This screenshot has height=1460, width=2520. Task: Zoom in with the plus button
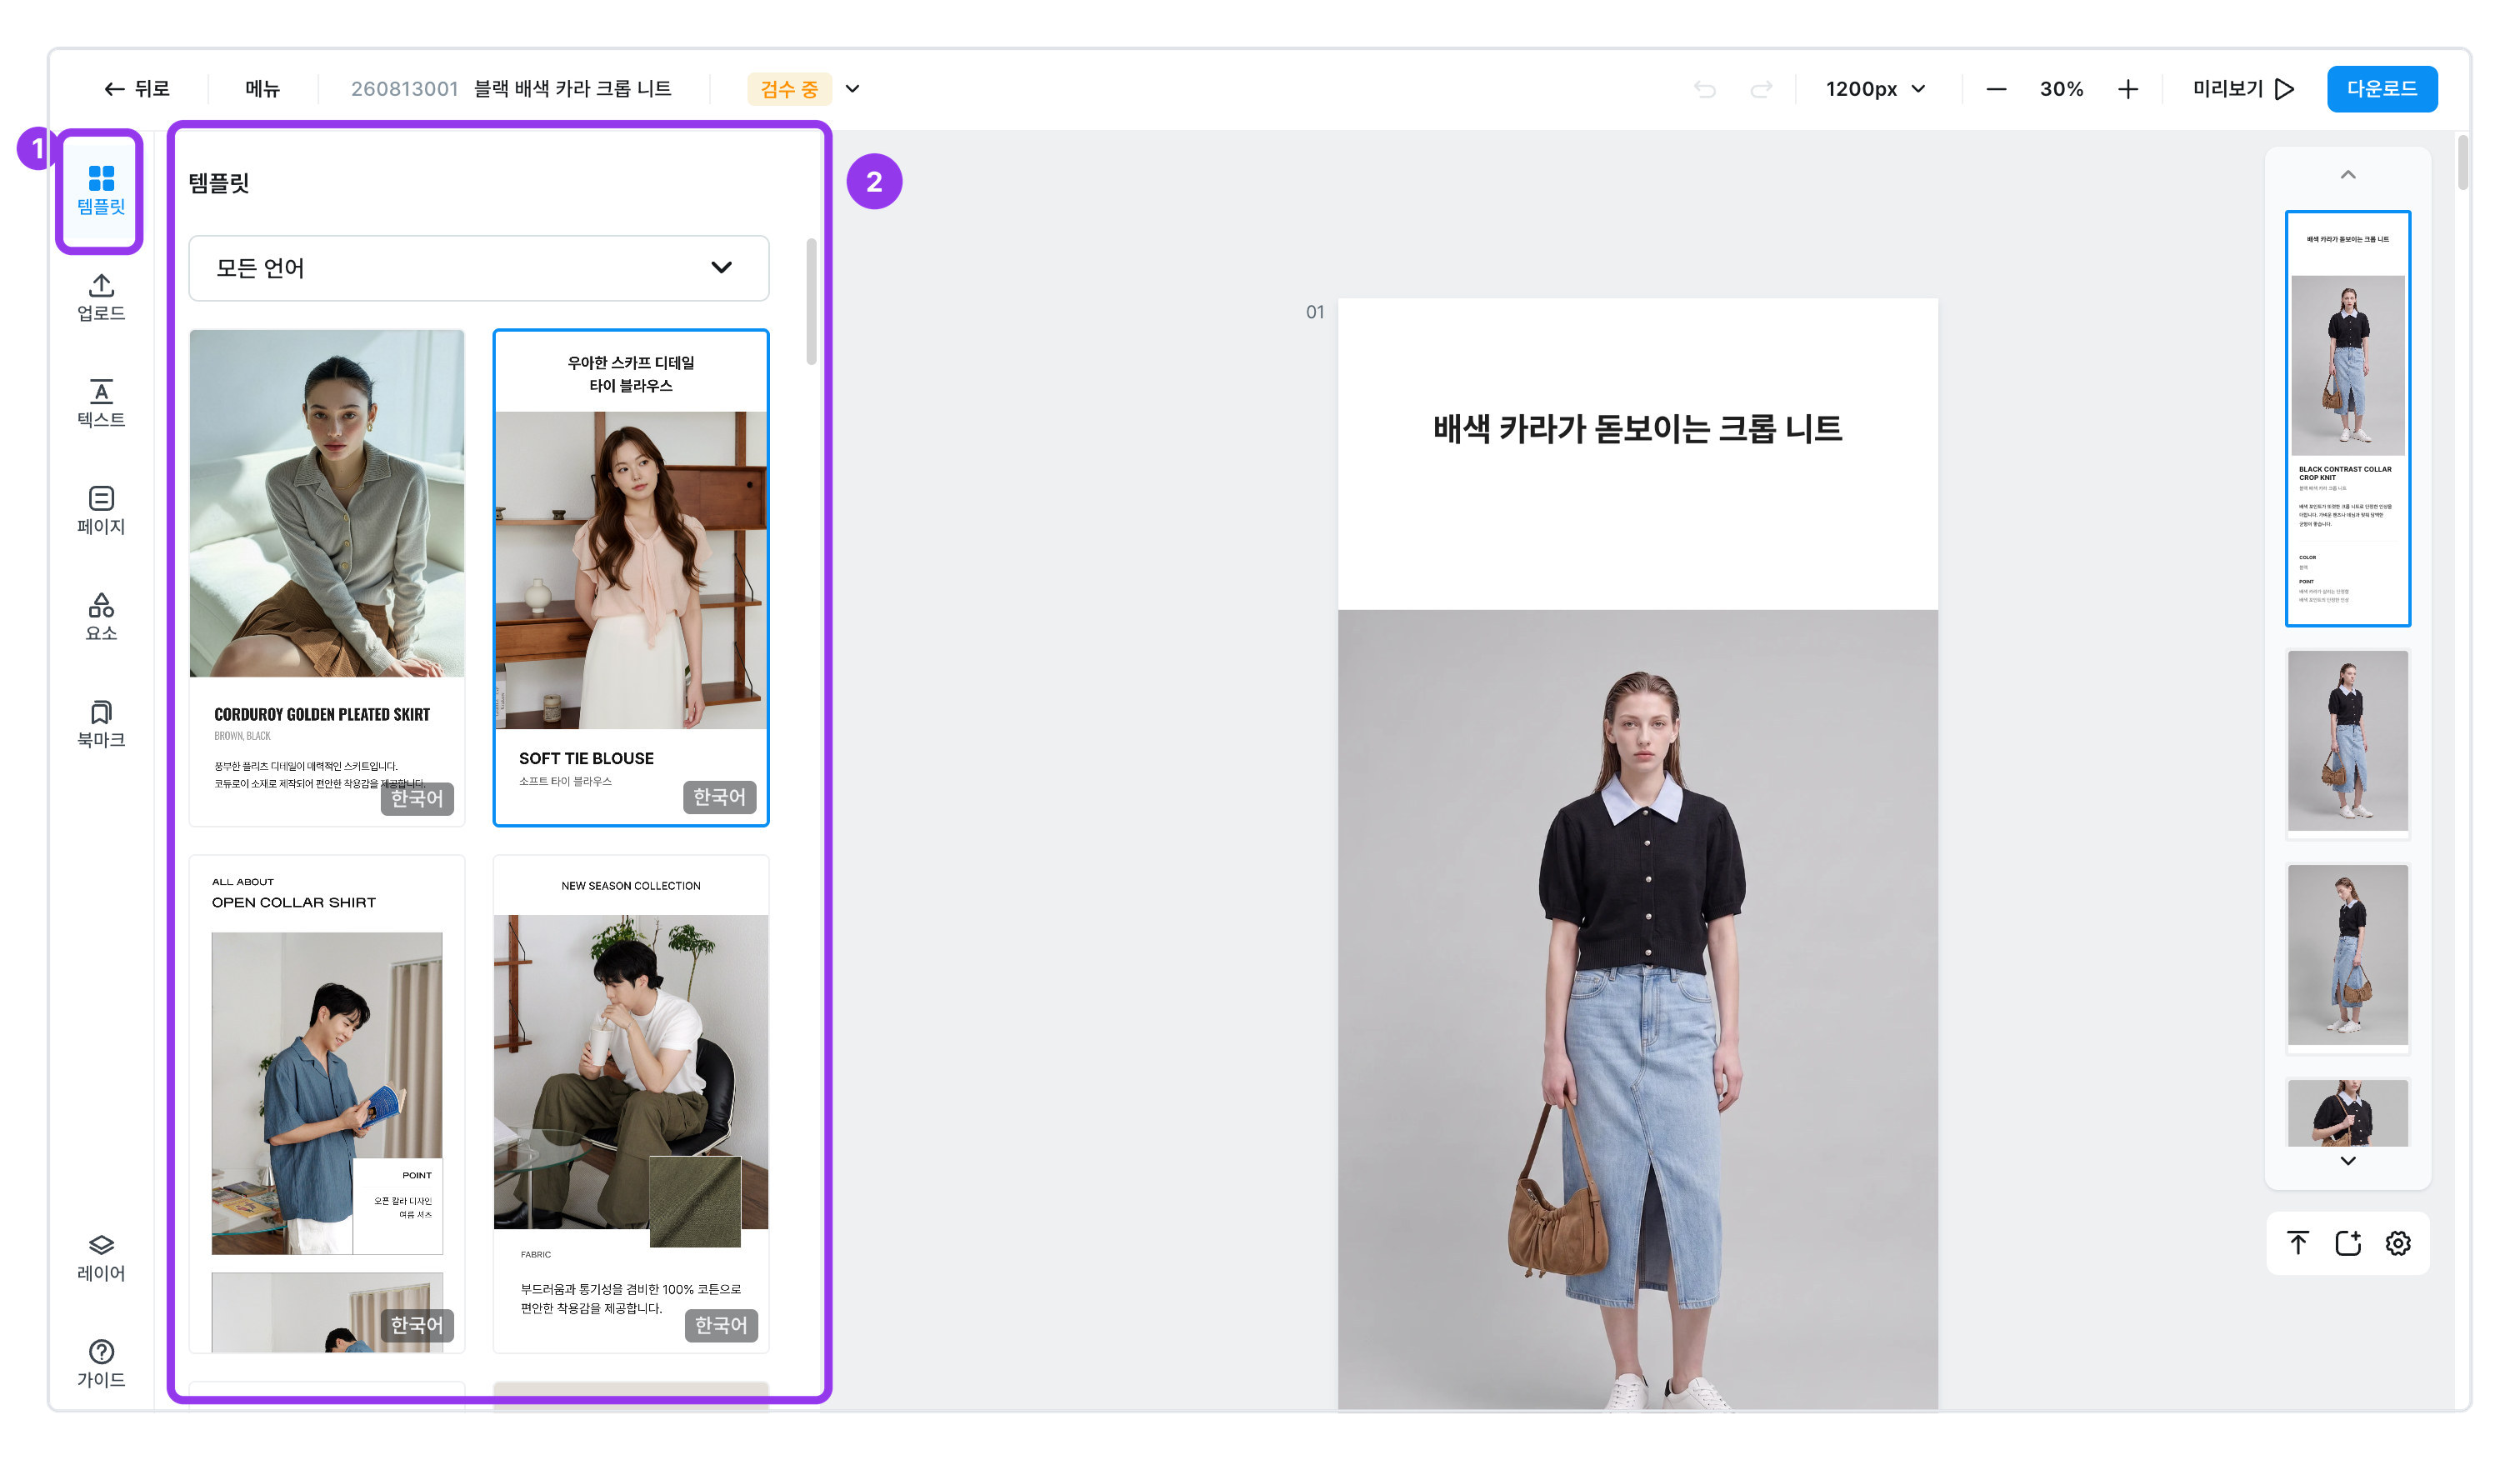click(2128, 89)
